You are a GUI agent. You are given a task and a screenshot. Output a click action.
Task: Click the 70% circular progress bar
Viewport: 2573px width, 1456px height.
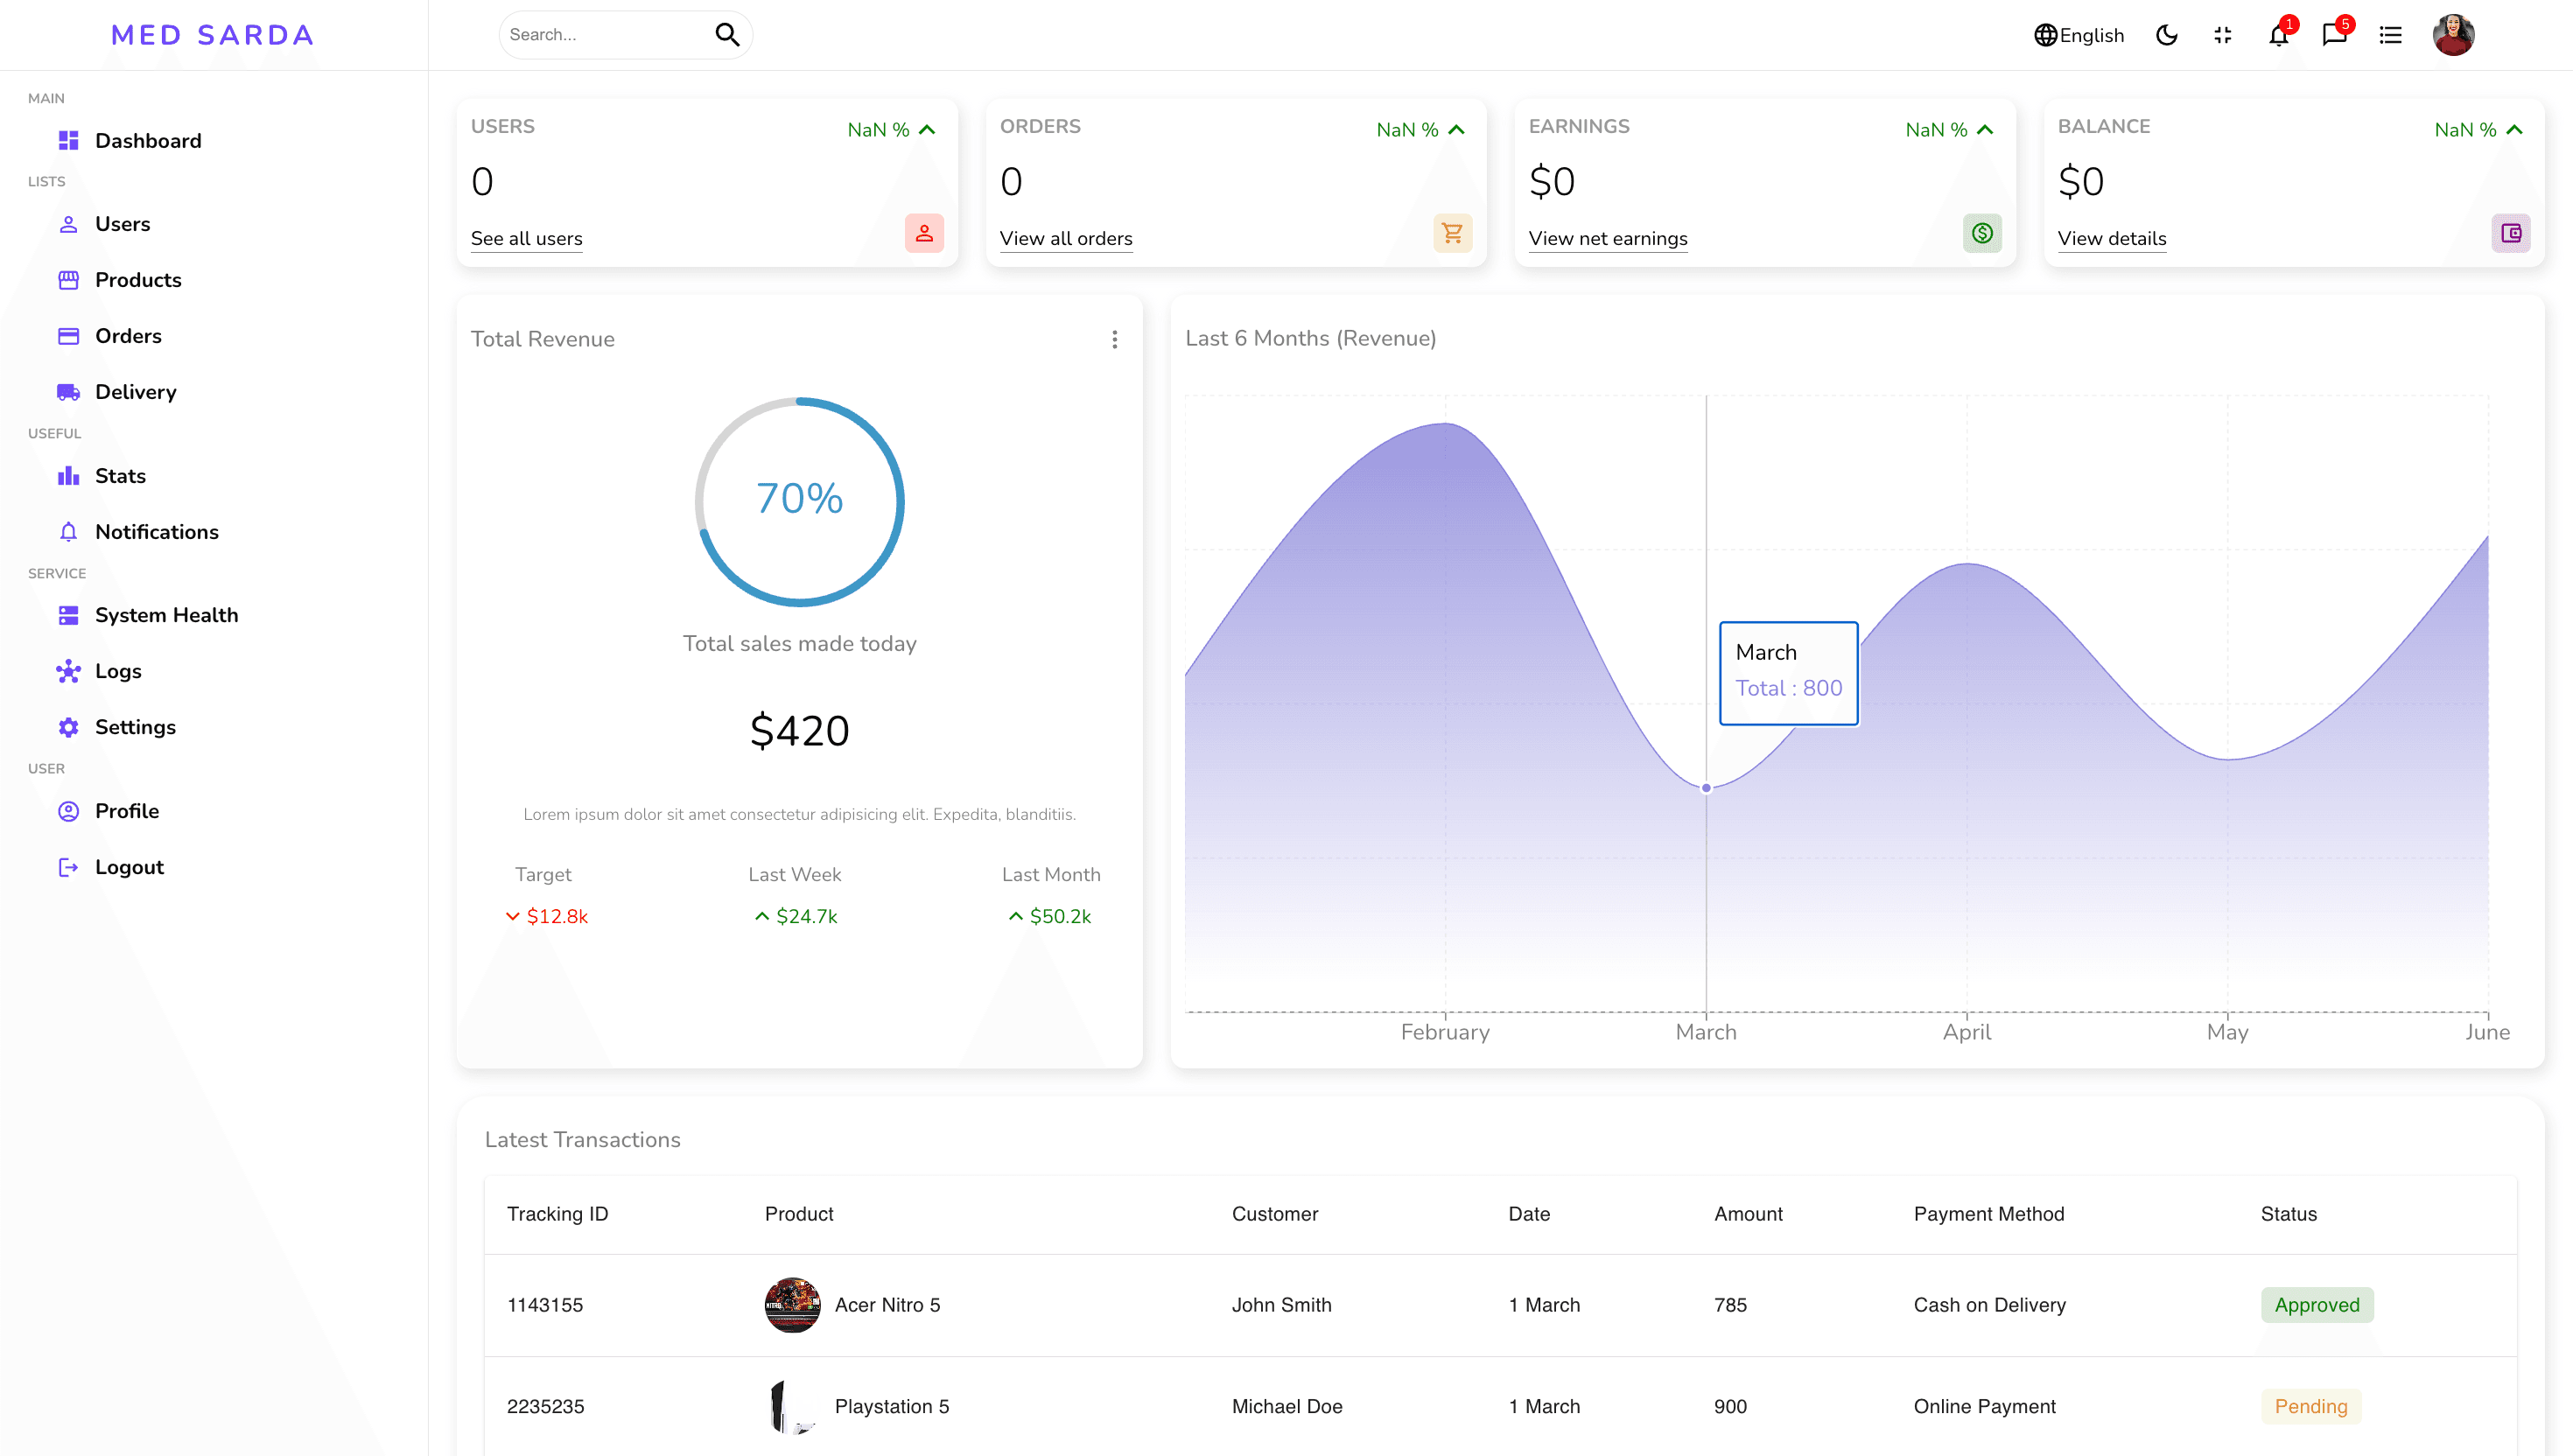pos(800,502)
